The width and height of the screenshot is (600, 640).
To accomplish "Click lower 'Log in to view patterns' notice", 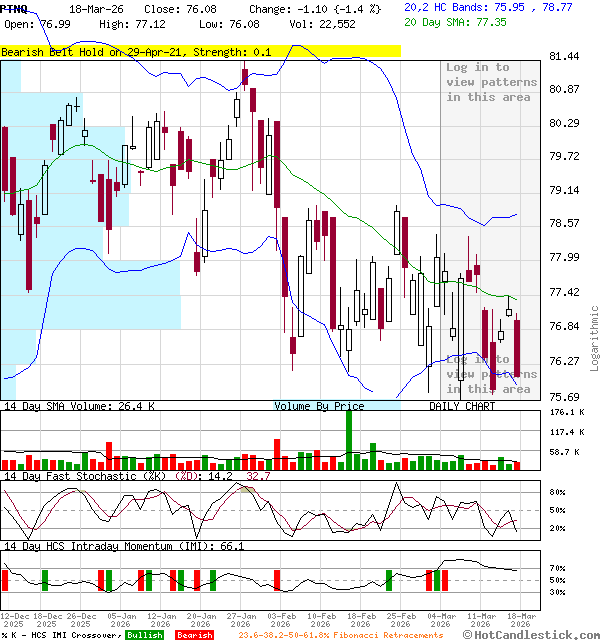I will click(491, 374).
